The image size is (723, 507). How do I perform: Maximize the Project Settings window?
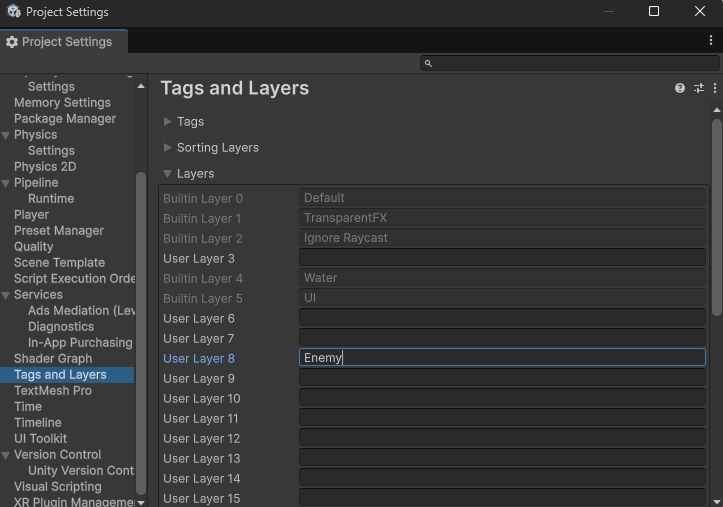(654, 11)
